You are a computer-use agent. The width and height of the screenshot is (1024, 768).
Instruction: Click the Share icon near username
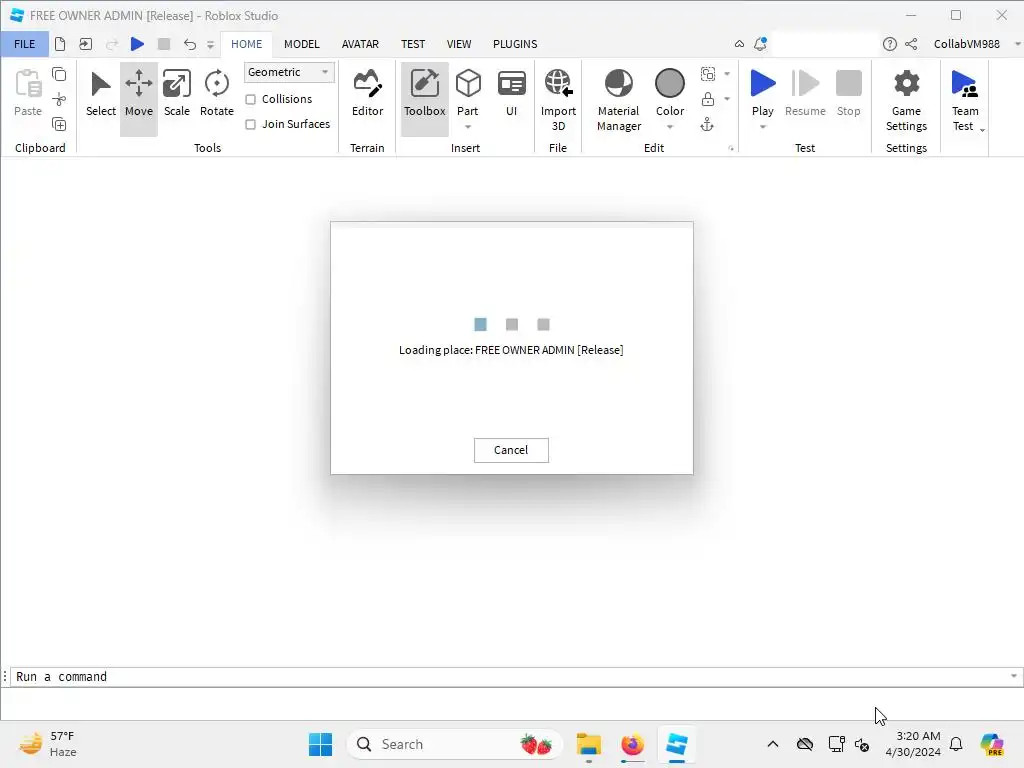[911, 44]
